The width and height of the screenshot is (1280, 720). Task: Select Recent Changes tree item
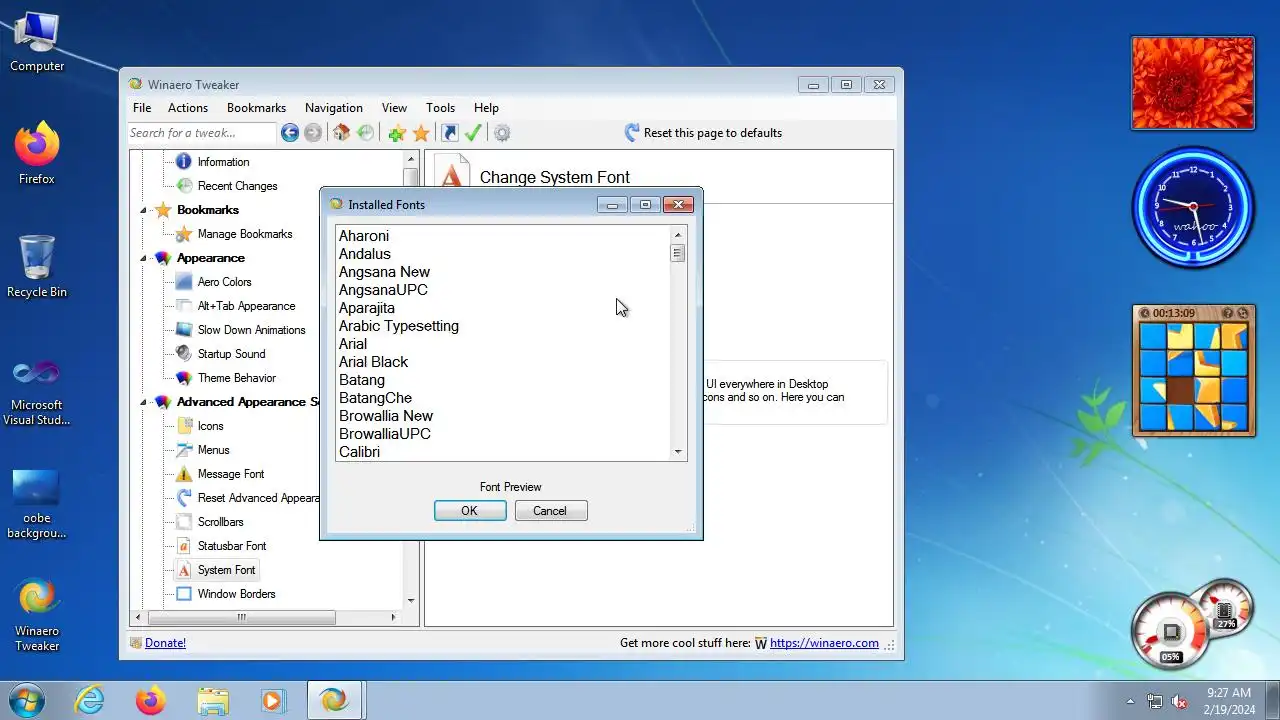pyautogui.click(x=237, y=186)
